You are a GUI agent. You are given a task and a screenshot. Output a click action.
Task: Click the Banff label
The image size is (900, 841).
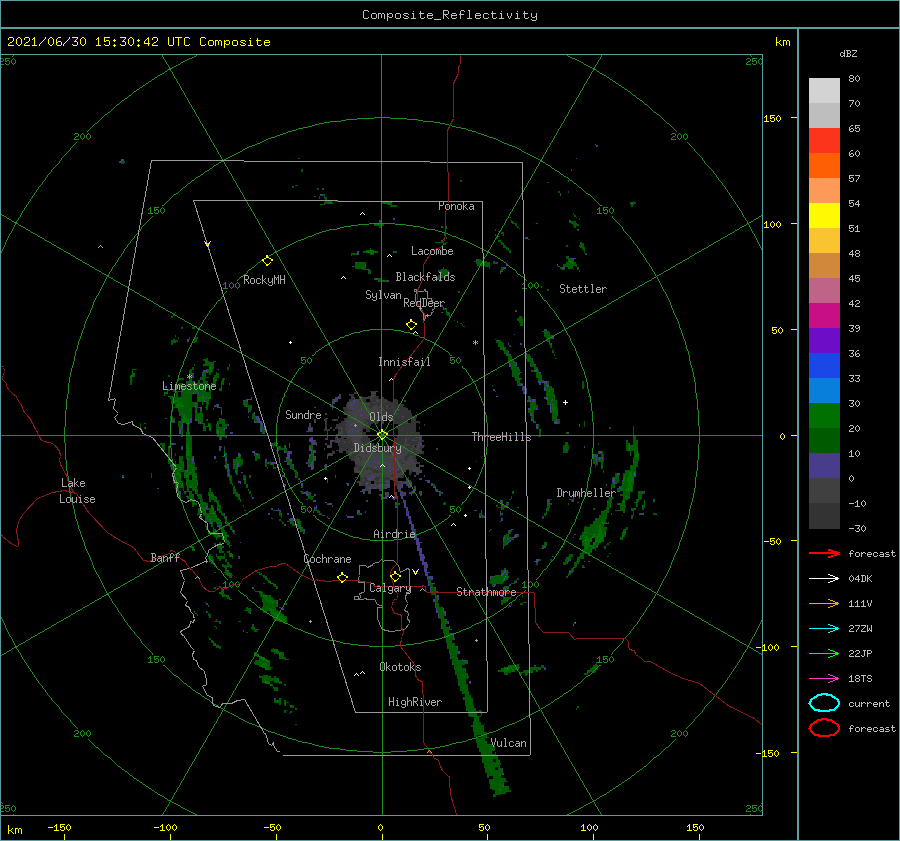[165, 557]
